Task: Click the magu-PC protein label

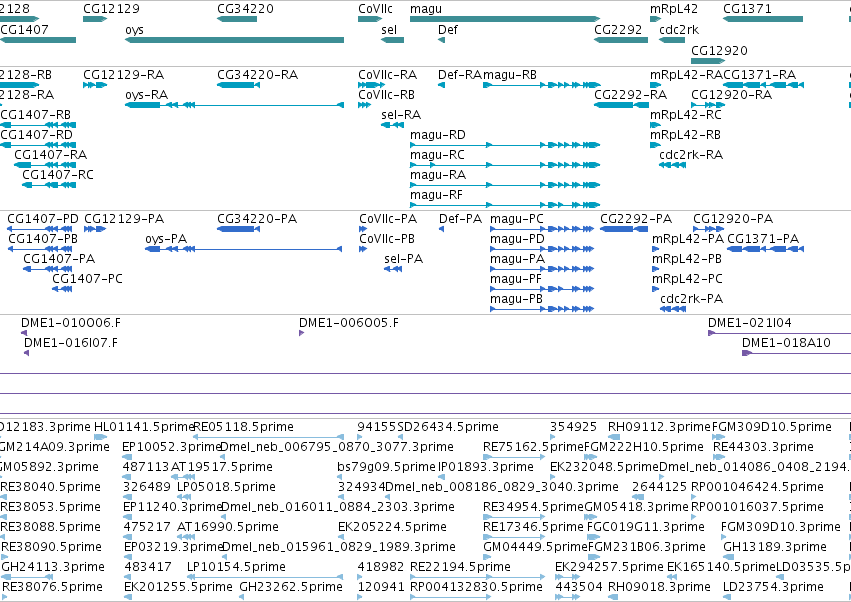Action: pos(517,219)
